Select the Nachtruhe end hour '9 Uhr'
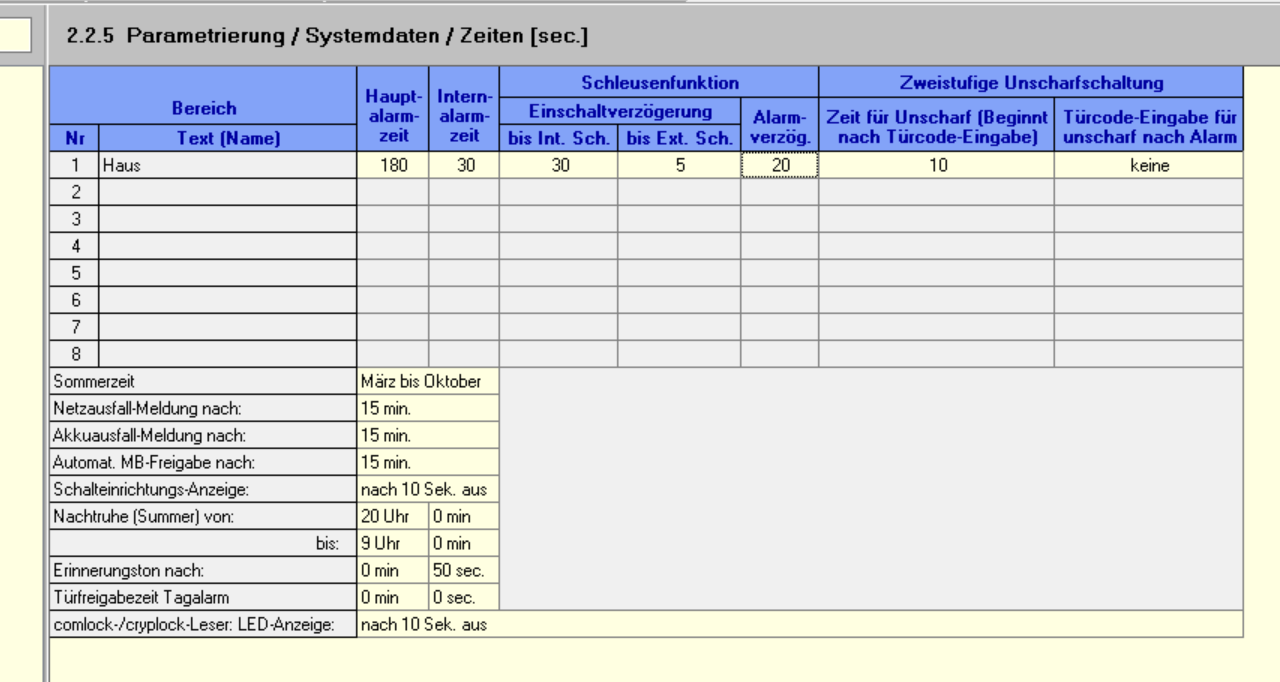1280x682 pixels. [392, 543]
